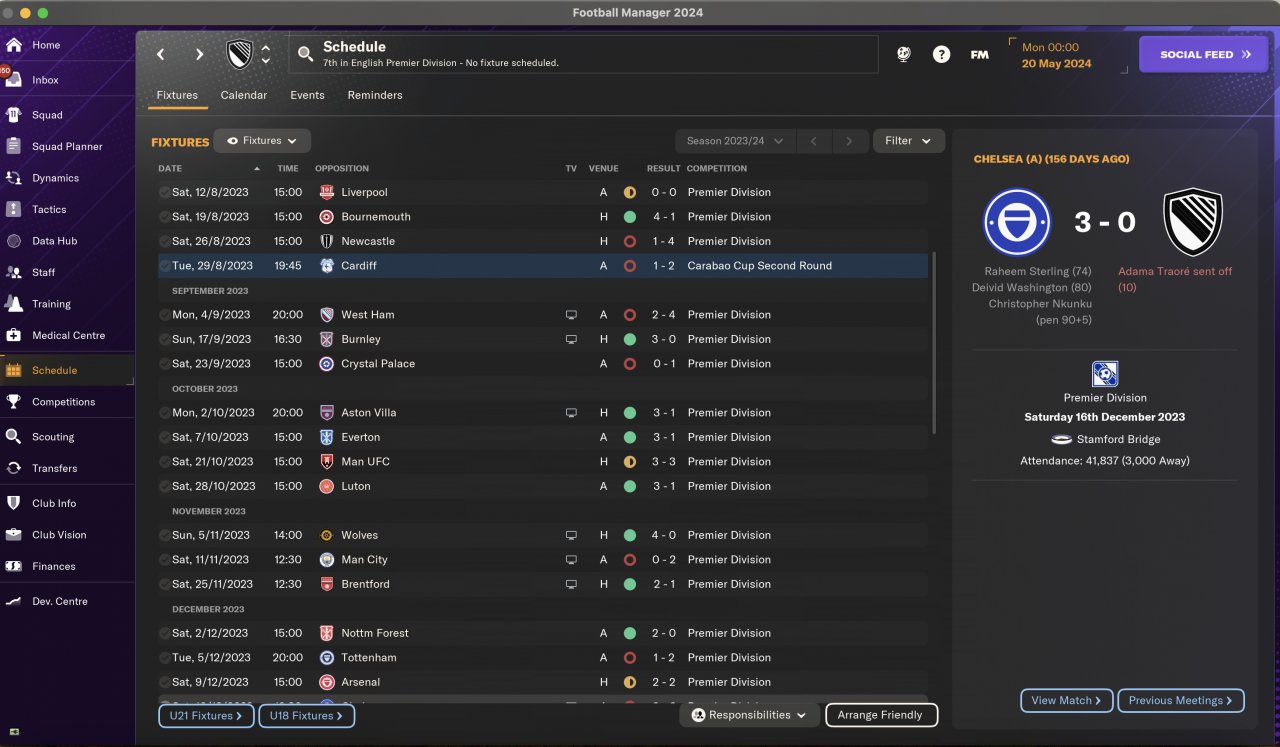Open the Scouting magnifier icon
1280x747 pixels.
click(x=14, y=437)
